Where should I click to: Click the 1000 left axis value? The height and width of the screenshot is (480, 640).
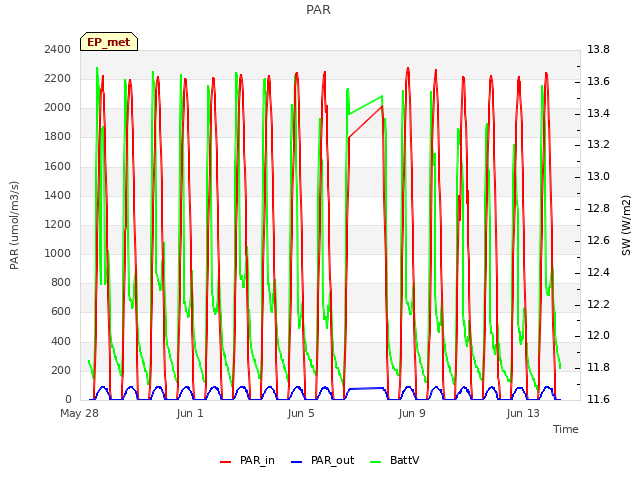click(58, 253)
